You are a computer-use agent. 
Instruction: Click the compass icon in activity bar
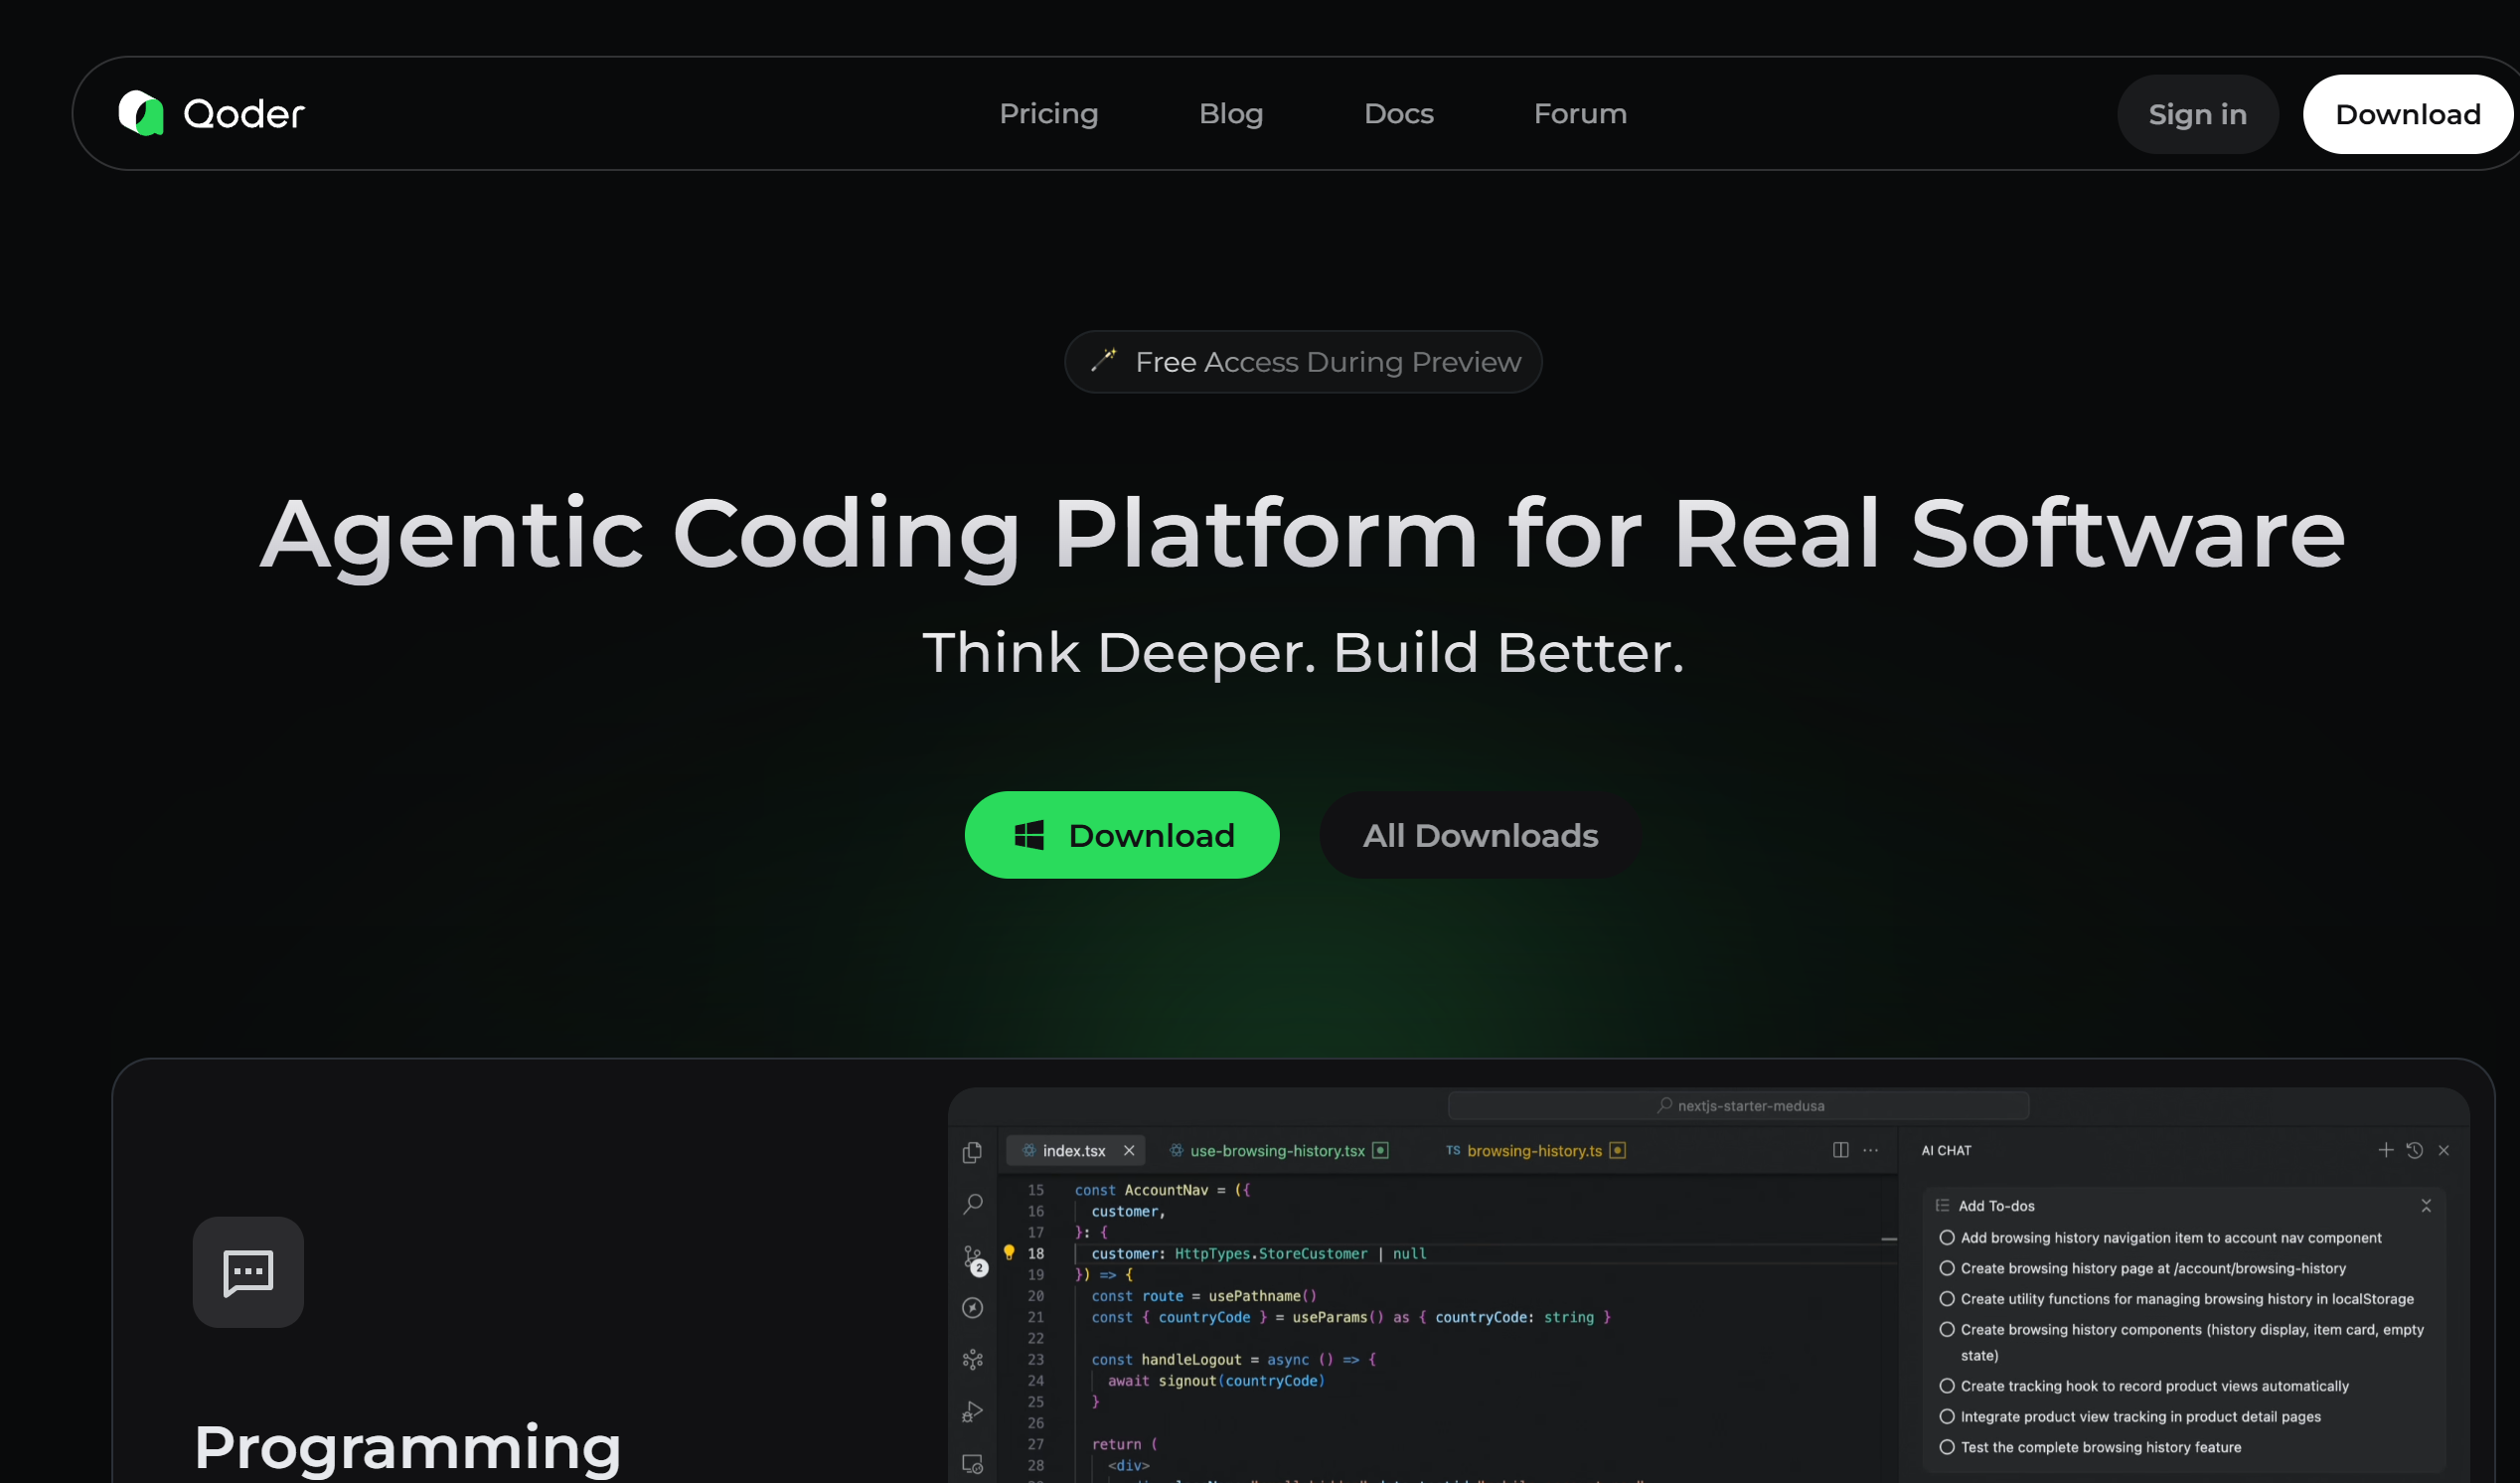tap(972, 1308)
